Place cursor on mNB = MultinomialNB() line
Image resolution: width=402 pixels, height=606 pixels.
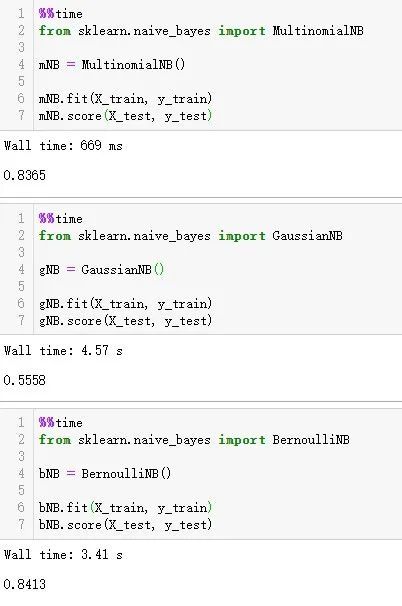coord(112,65)
